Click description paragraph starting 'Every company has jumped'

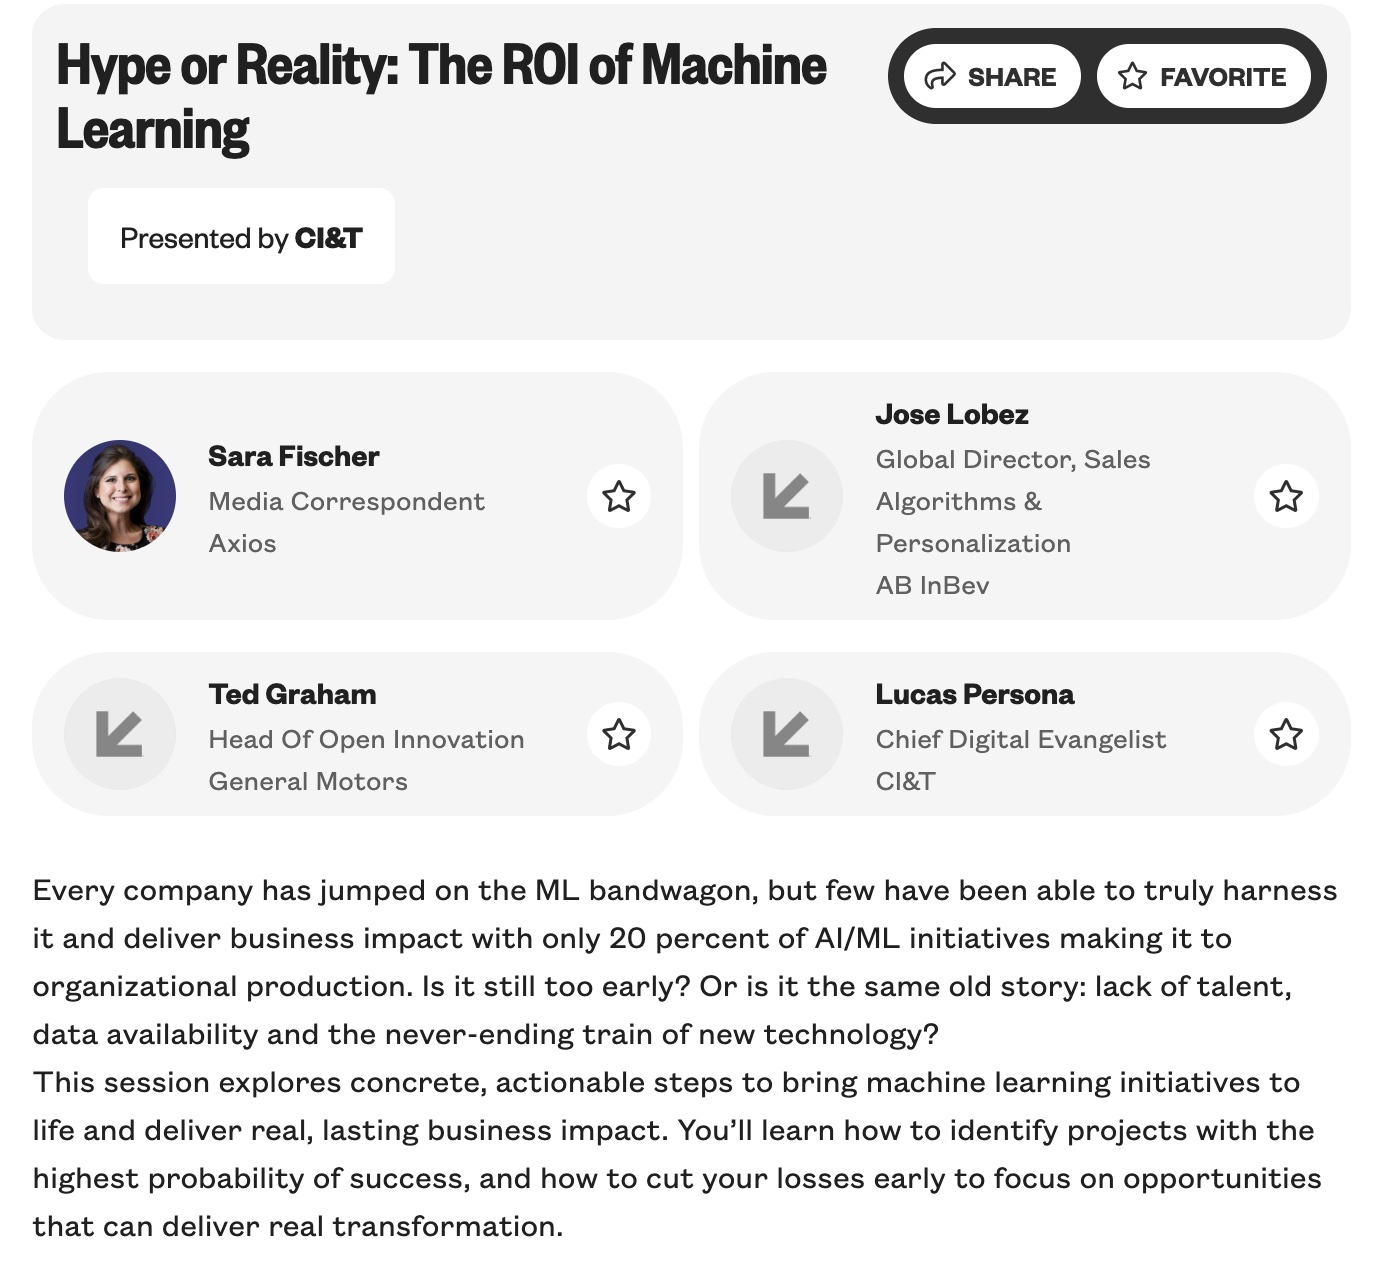tap(685, 962)
